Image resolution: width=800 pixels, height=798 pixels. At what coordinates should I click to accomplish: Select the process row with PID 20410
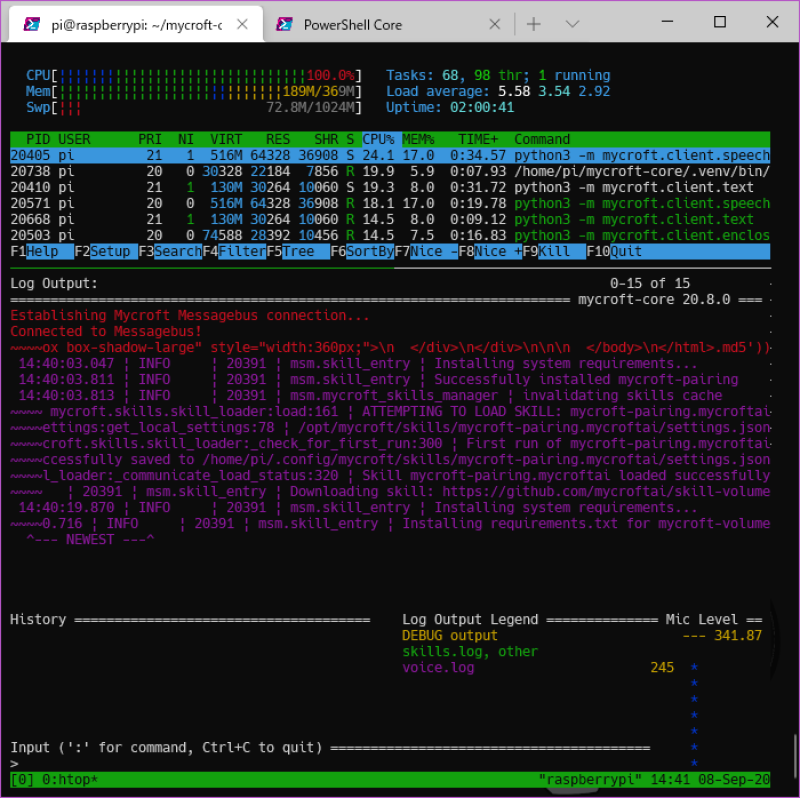tap(390, 187)
